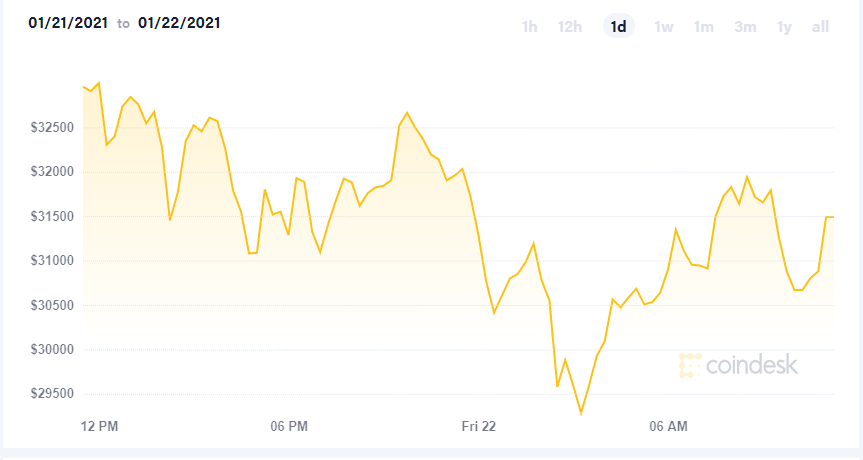Click the 06 PM x-axis label
Viewport: 863px width, 460px height.
289,426
